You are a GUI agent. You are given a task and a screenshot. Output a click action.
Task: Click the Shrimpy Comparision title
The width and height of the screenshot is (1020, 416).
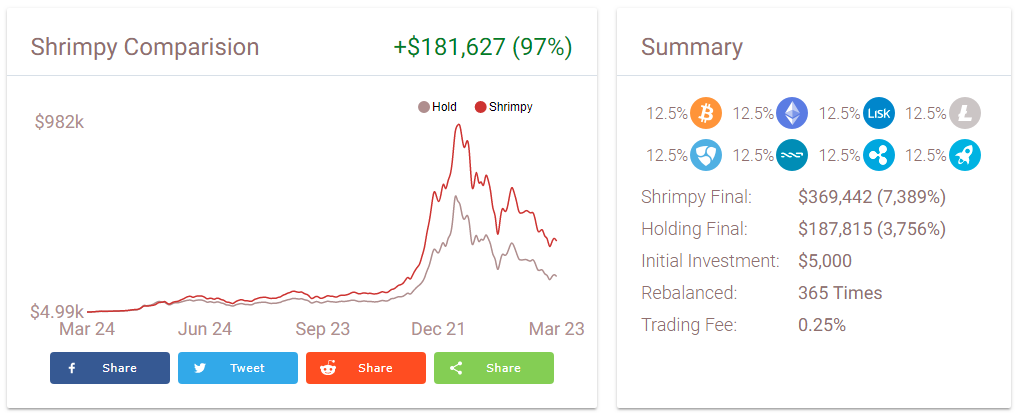[x=144, y=48]
